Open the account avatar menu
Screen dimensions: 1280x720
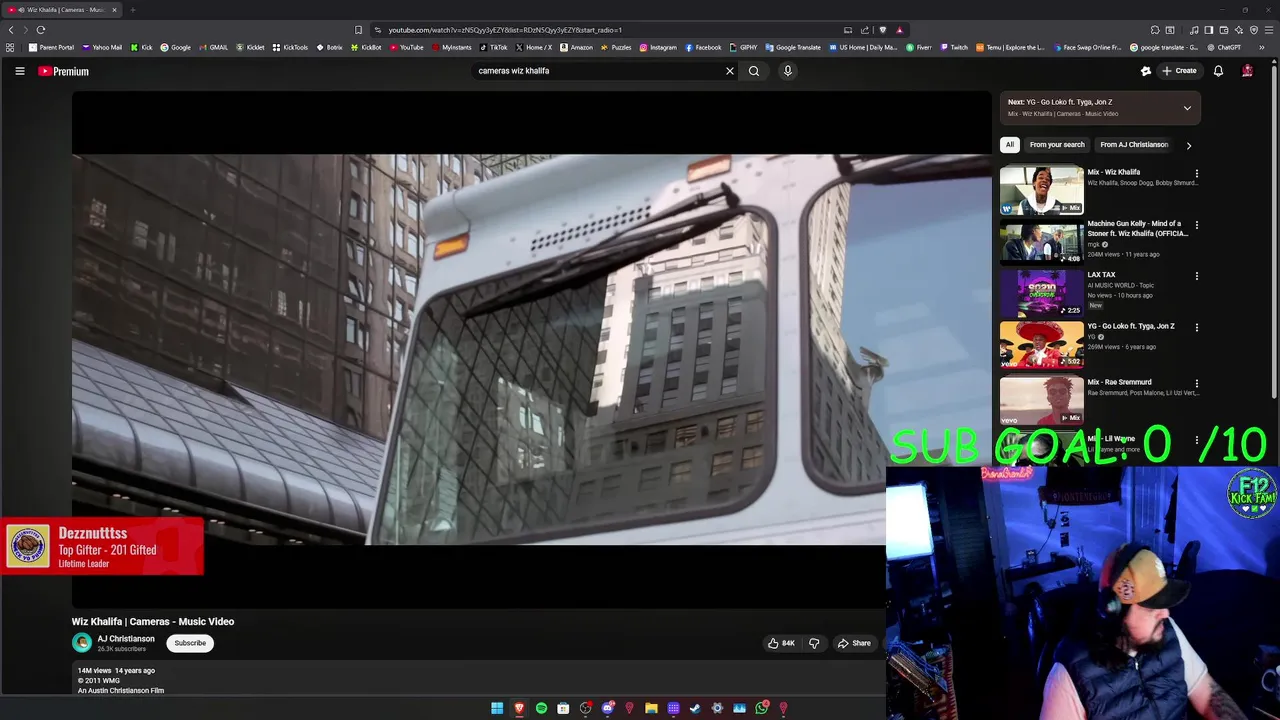1247,71
